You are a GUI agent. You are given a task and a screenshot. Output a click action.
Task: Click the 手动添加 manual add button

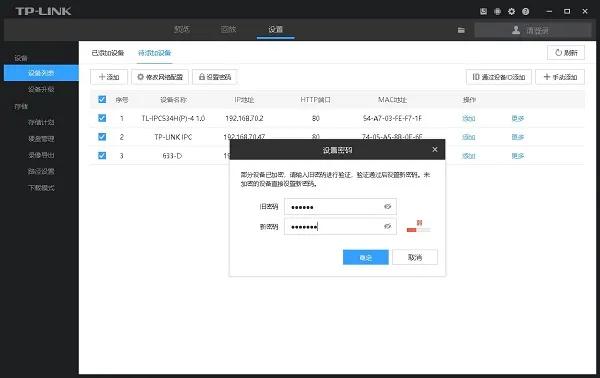pyautogui.click(x=560, y=77)
